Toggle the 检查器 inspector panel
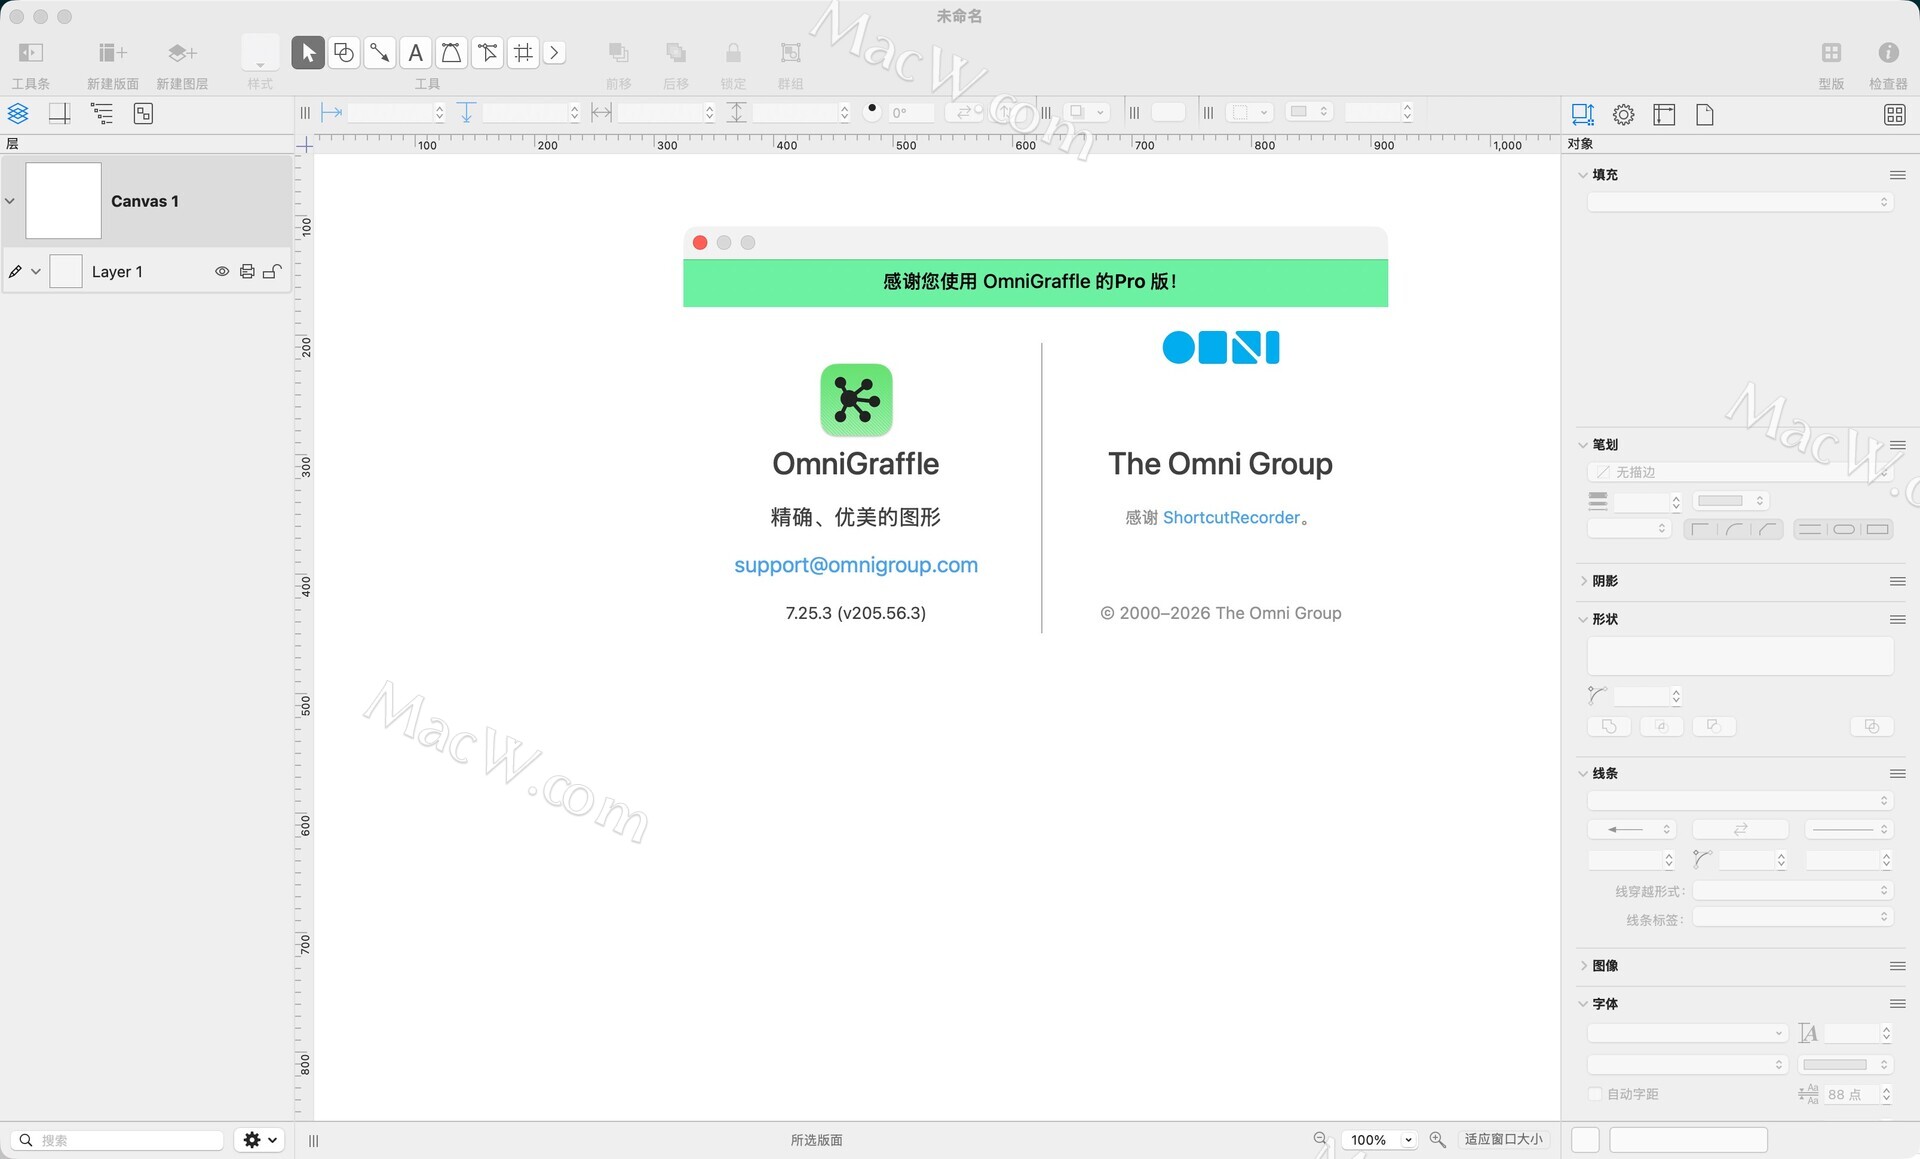 (x=1888, y=53)
